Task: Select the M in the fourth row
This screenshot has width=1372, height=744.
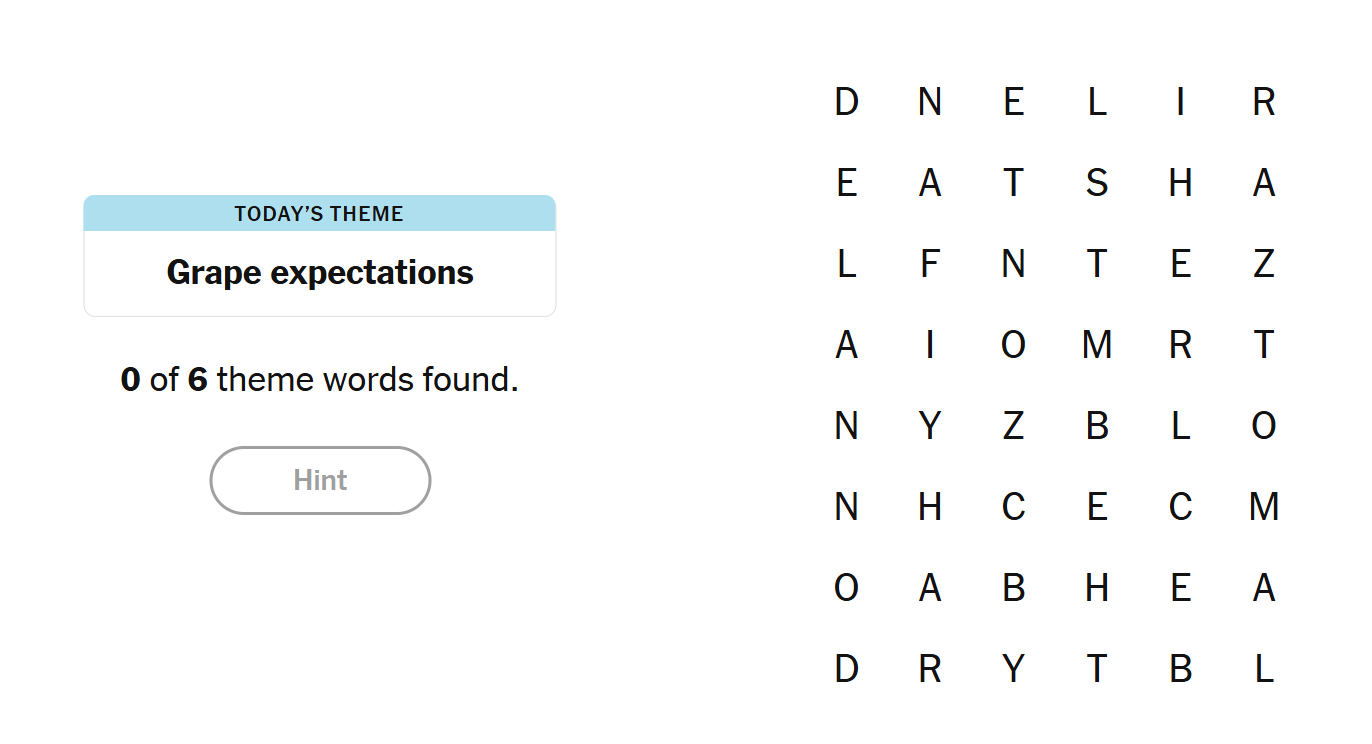Action: pos(1097,344)
